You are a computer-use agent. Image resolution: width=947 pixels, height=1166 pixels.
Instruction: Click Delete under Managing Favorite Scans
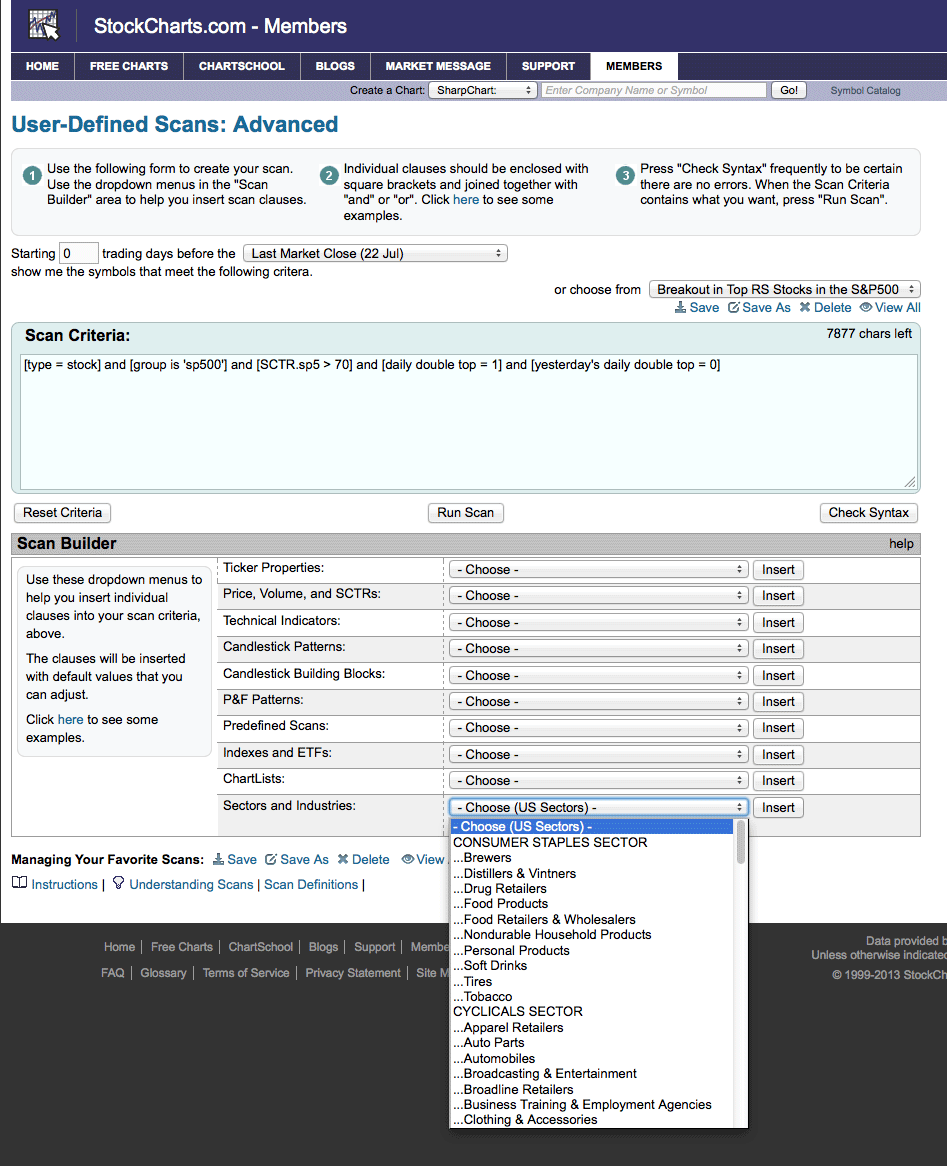pyautogui.click(x=363, y=860)
